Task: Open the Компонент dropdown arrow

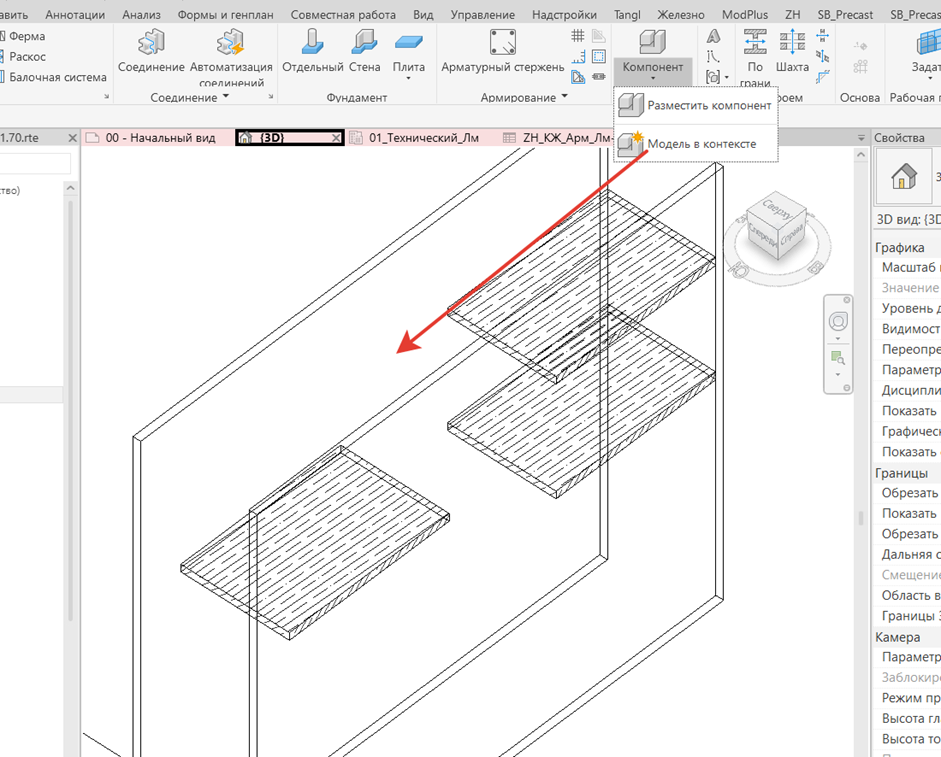Action: click(652, 79)
